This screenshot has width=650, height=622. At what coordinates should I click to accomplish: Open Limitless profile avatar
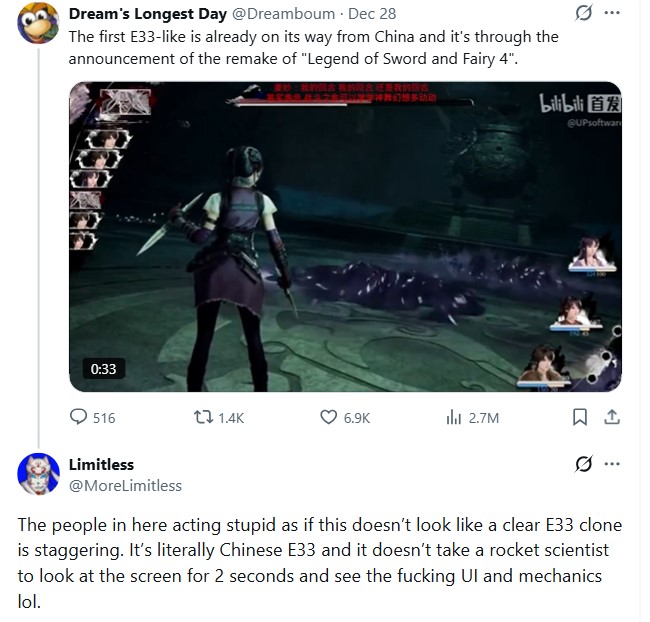pyautogui.click(x=38, y=474)
